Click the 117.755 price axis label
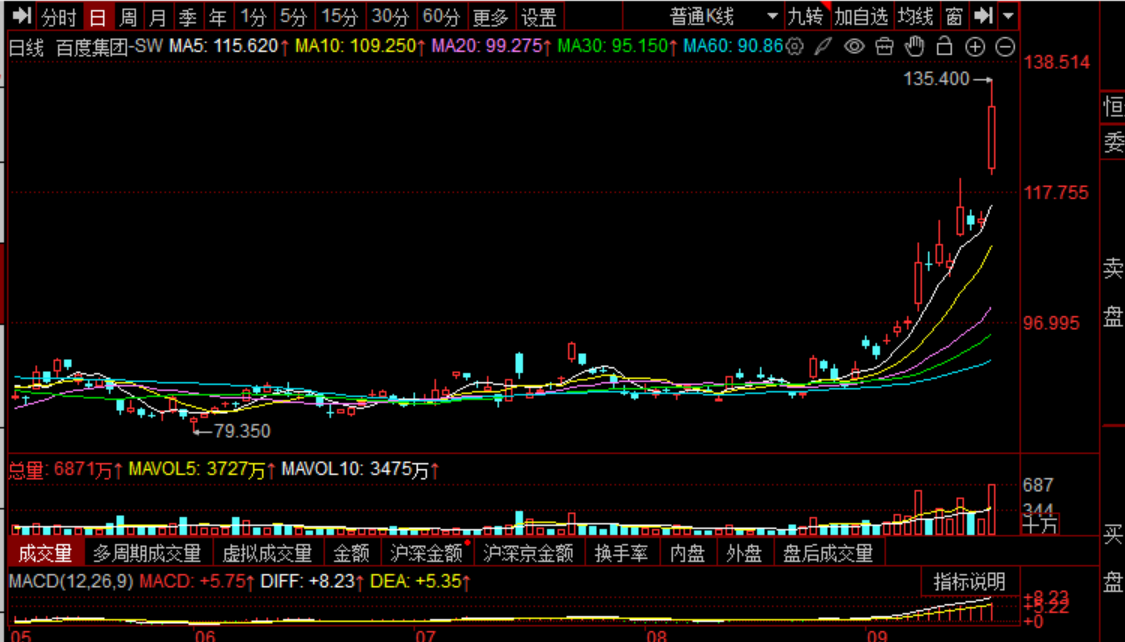 [1056, 193]
